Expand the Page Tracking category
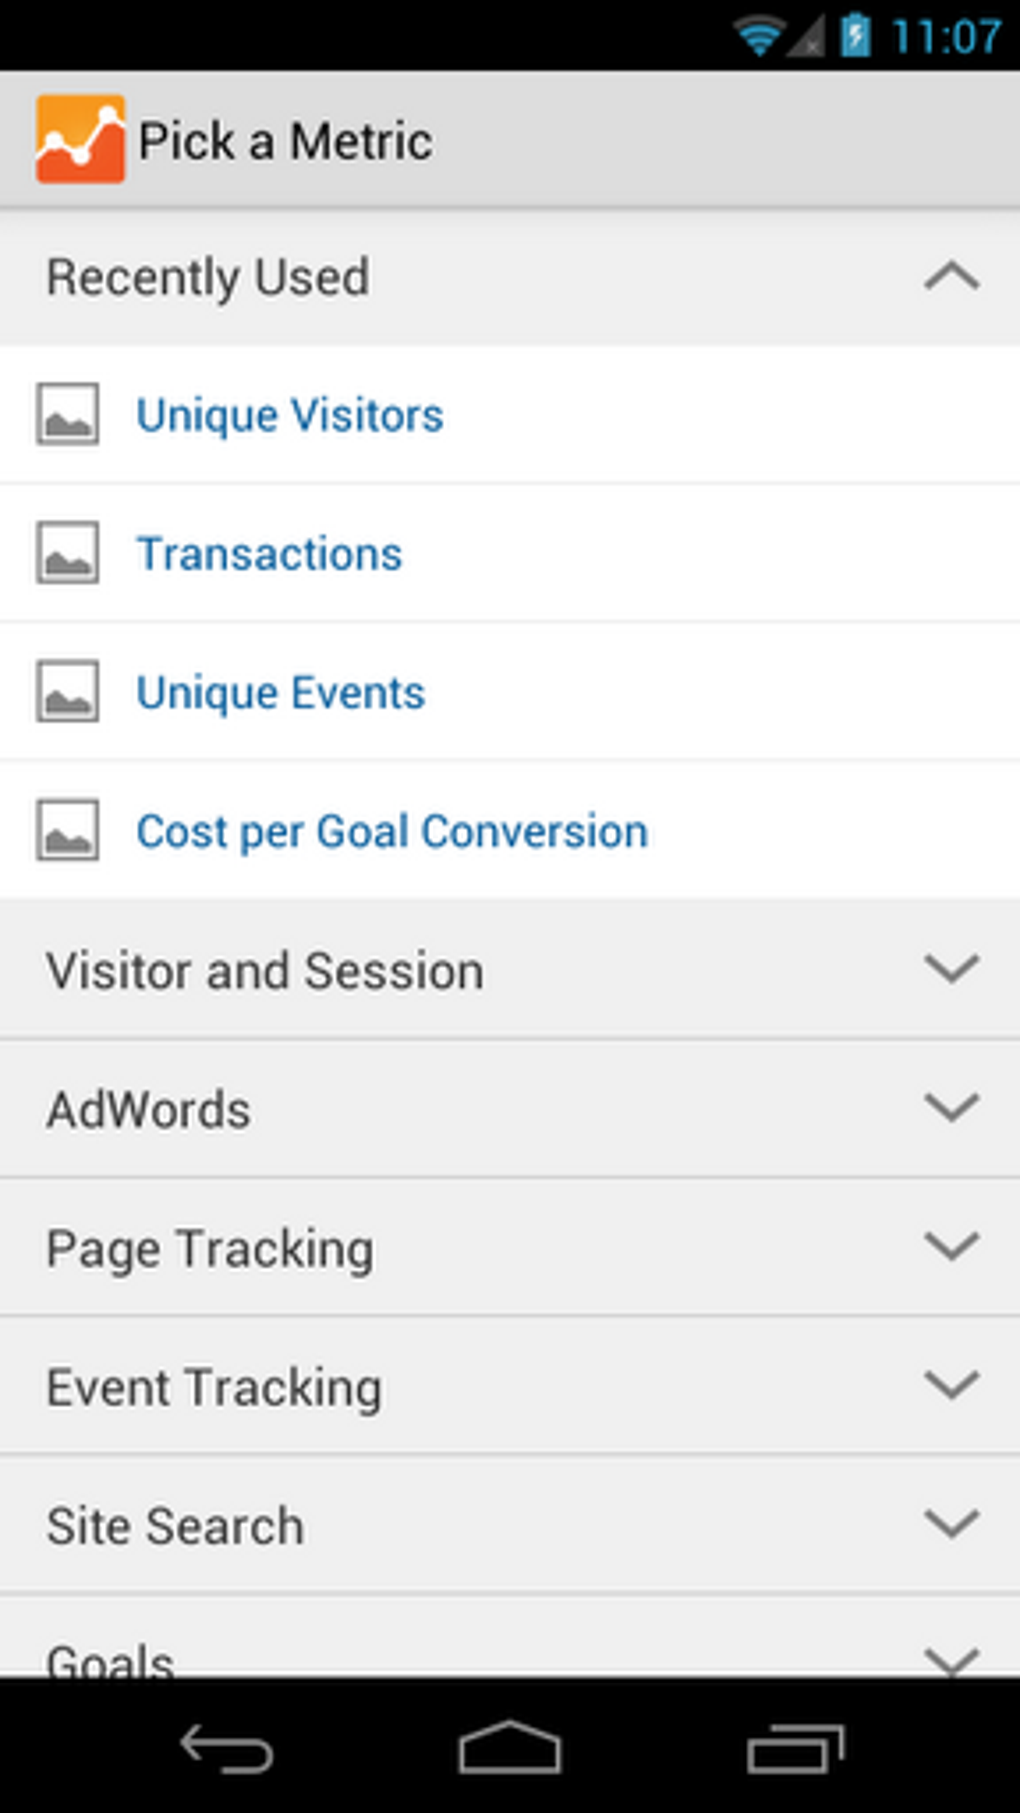1020x1813 pixels. coord(951,1247)
